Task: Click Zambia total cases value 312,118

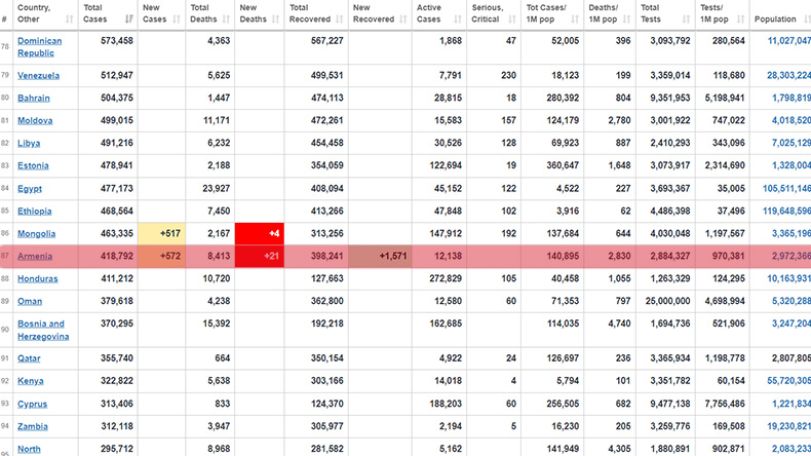Action: tap(116, 426)
